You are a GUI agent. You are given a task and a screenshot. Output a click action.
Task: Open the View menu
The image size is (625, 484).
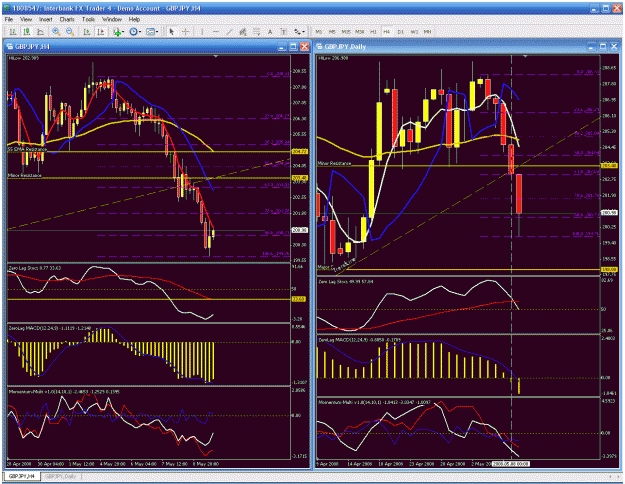pyautogui.click(x=26, y=19)
